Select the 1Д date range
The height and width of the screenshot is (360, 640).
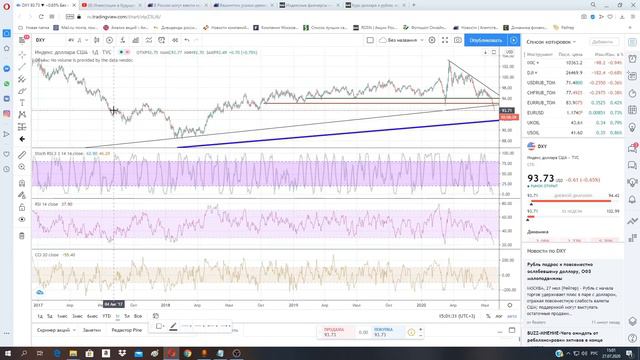pyautogui.click(x=40, y=316)
